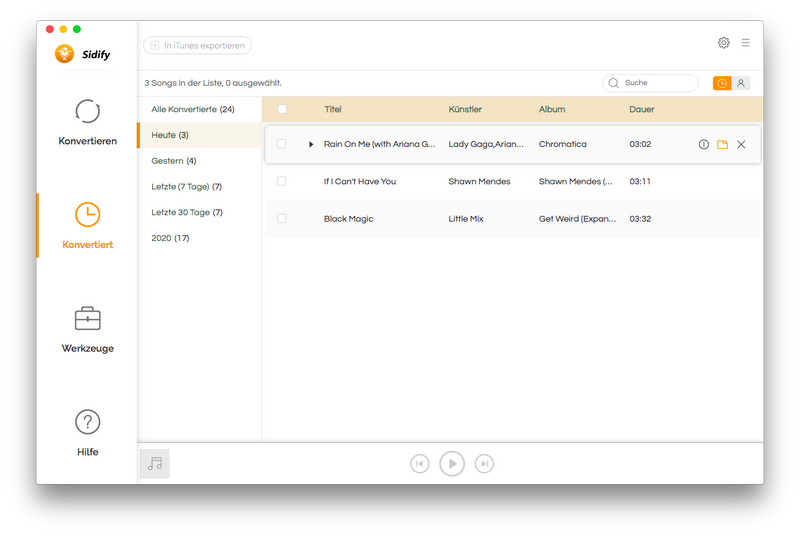This screenshot has width=800, height=536.
Task: Select Letzte (7 Tage) filter
Action: pos(199,187)
